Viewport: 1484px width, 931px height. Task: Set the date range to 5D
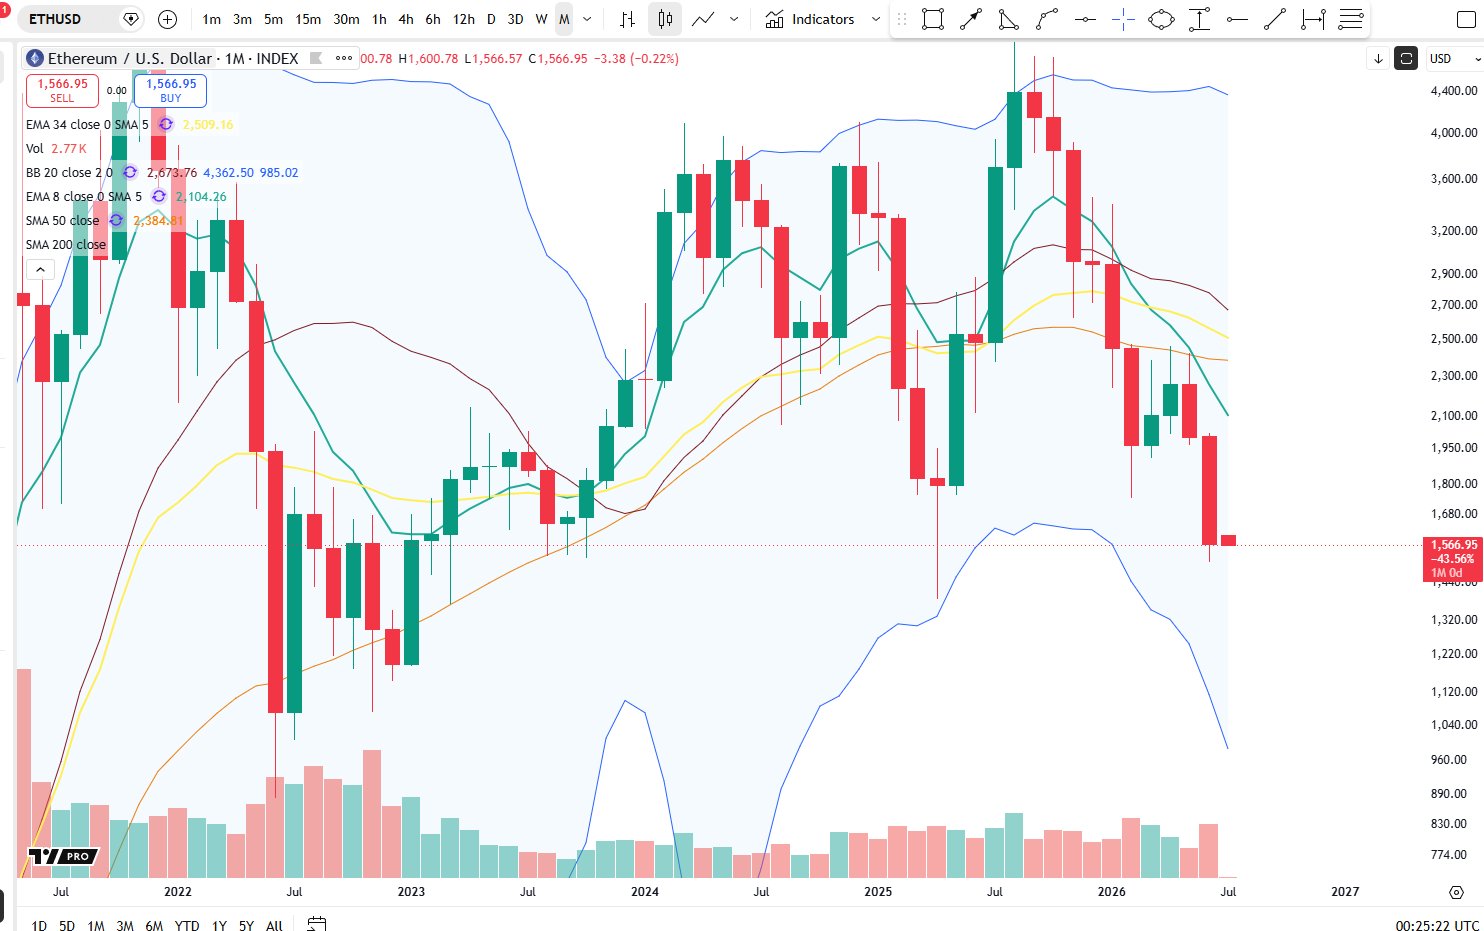tap(67, 925)
